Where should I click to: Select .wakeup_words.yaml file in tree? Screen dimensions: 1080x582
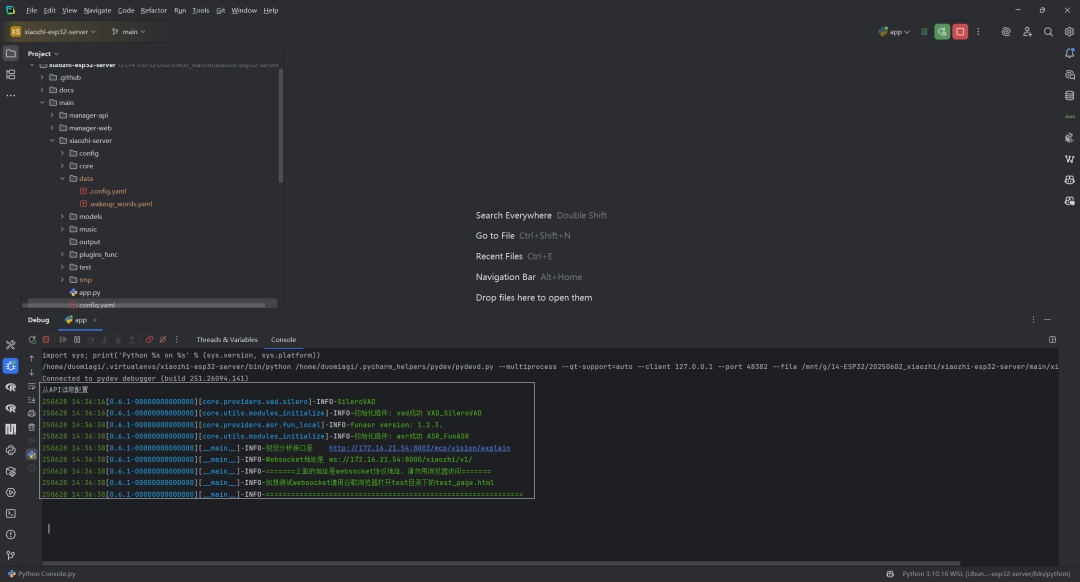point(120,204)
